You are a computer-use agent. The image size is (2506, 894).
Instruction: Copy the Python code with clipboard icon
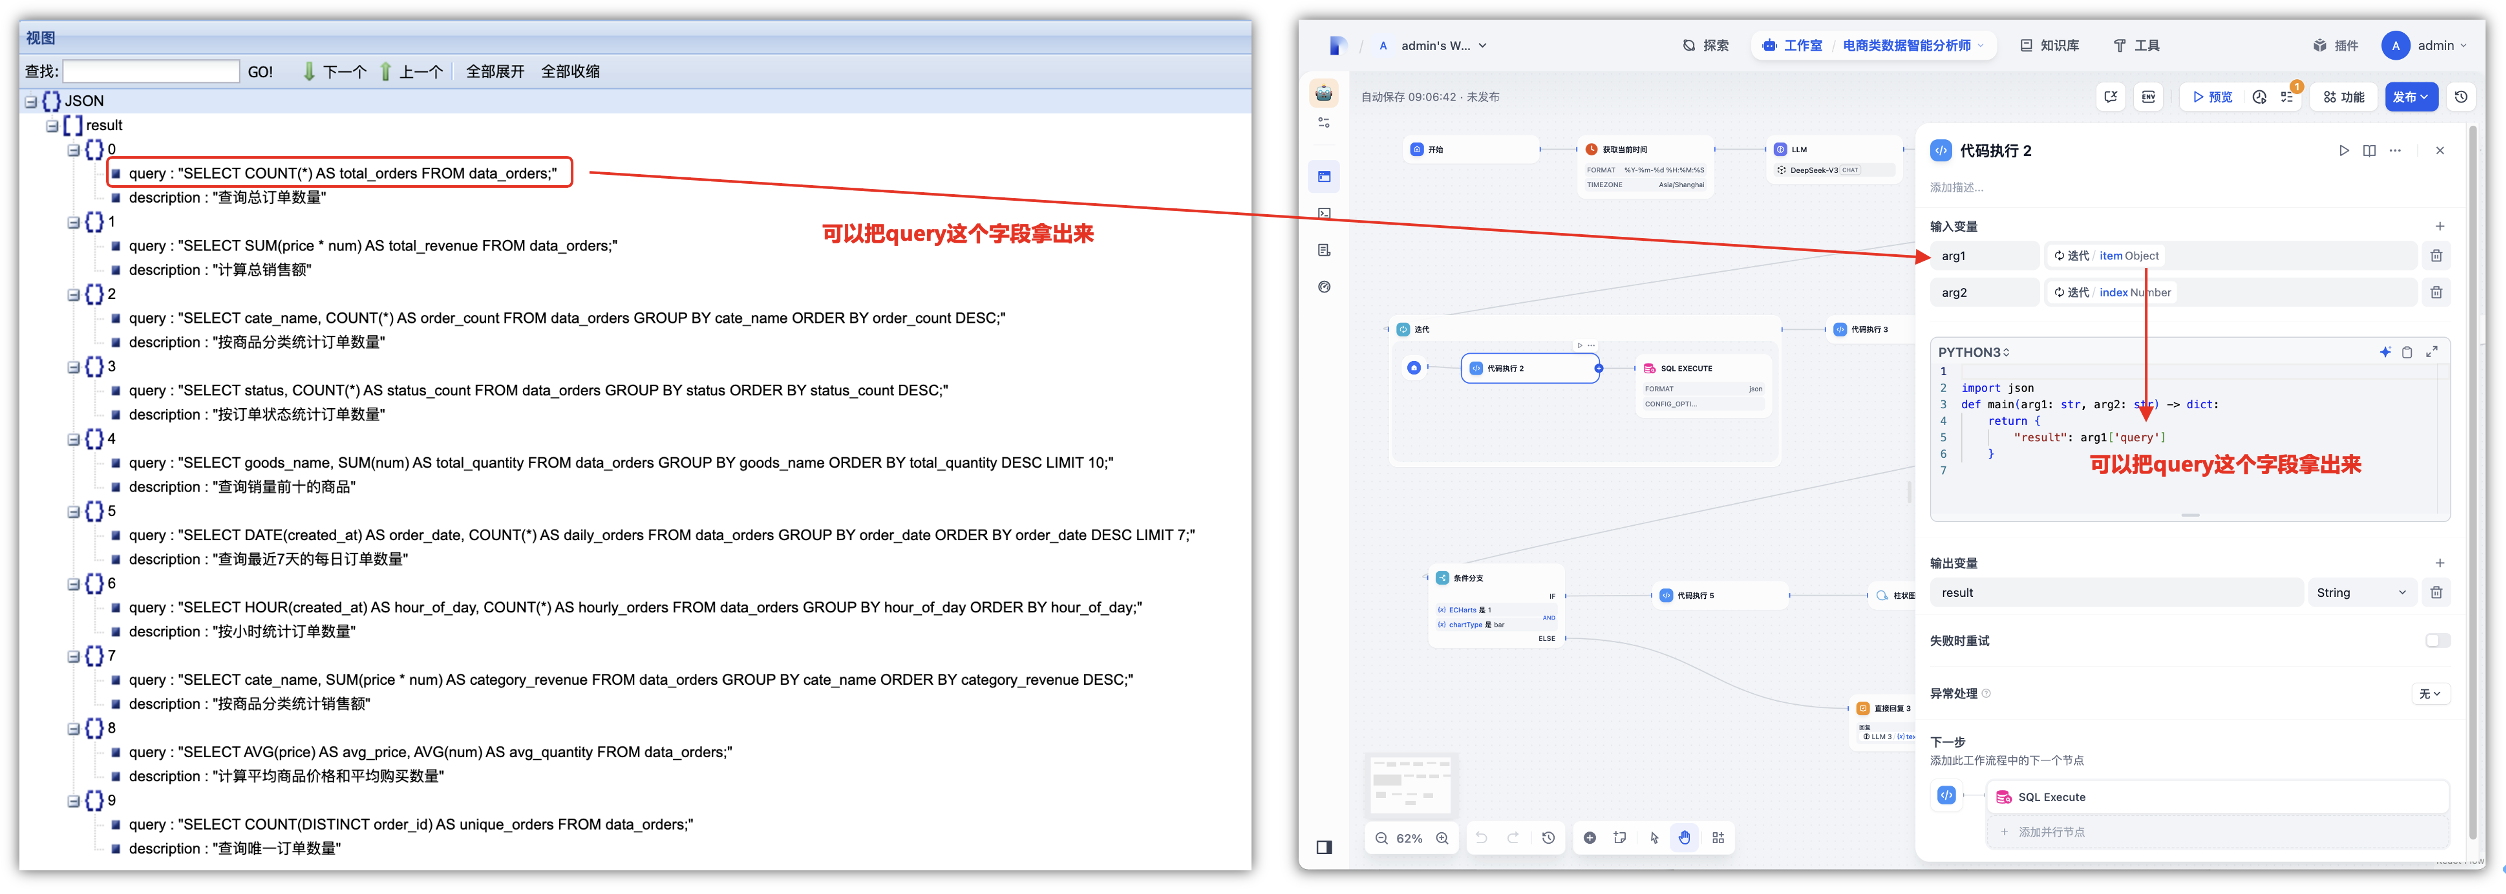(2408, 352)
